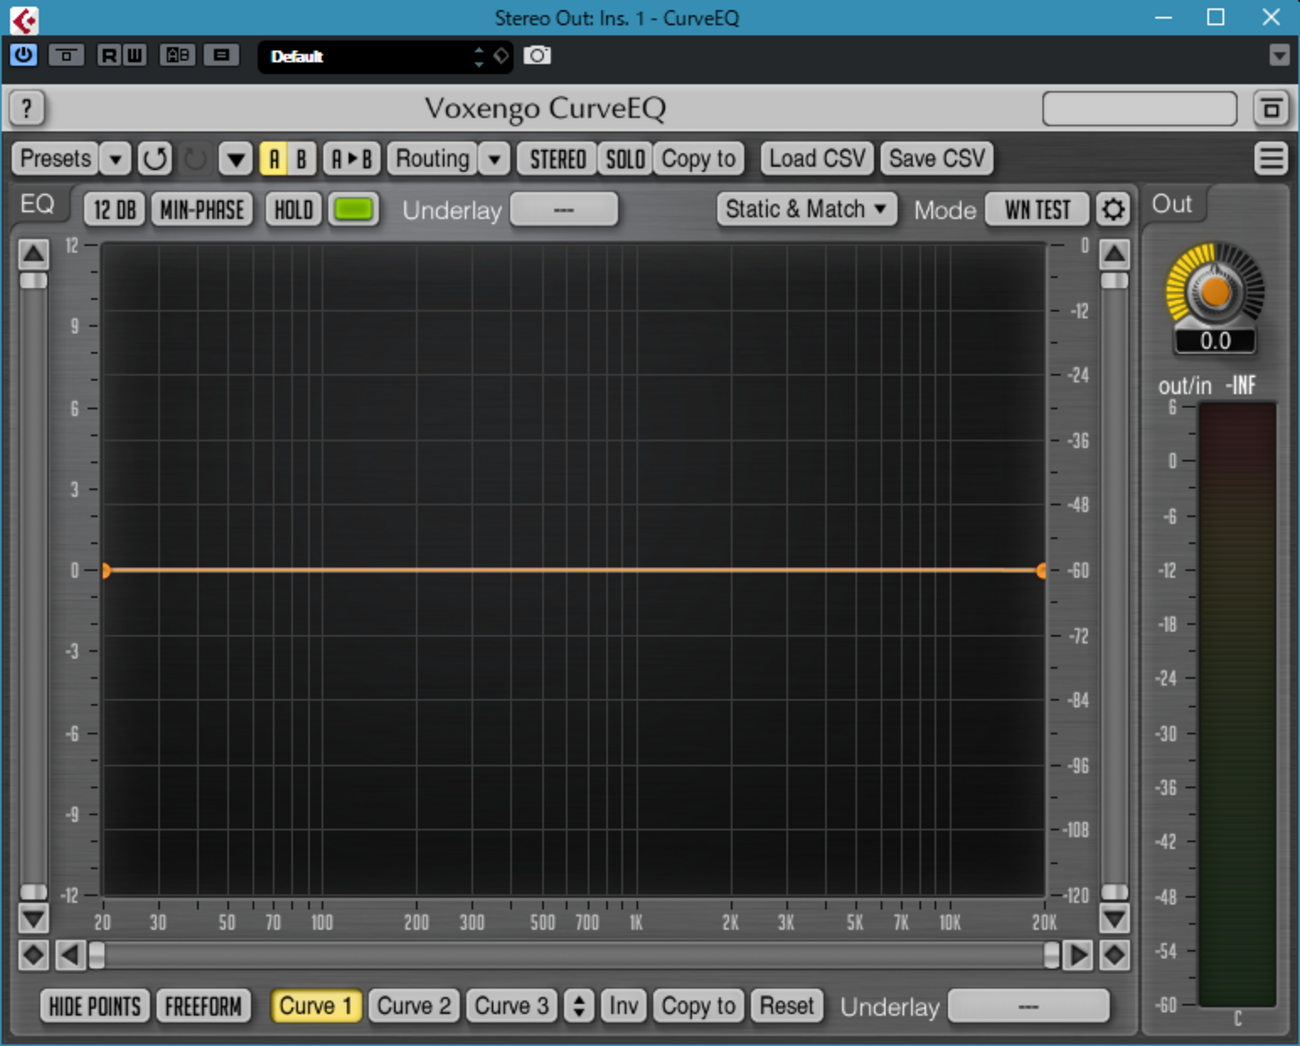Click the curve selector up-down stepper
Viewport: 1300px width, 1046px height.
pos(579,1006)
